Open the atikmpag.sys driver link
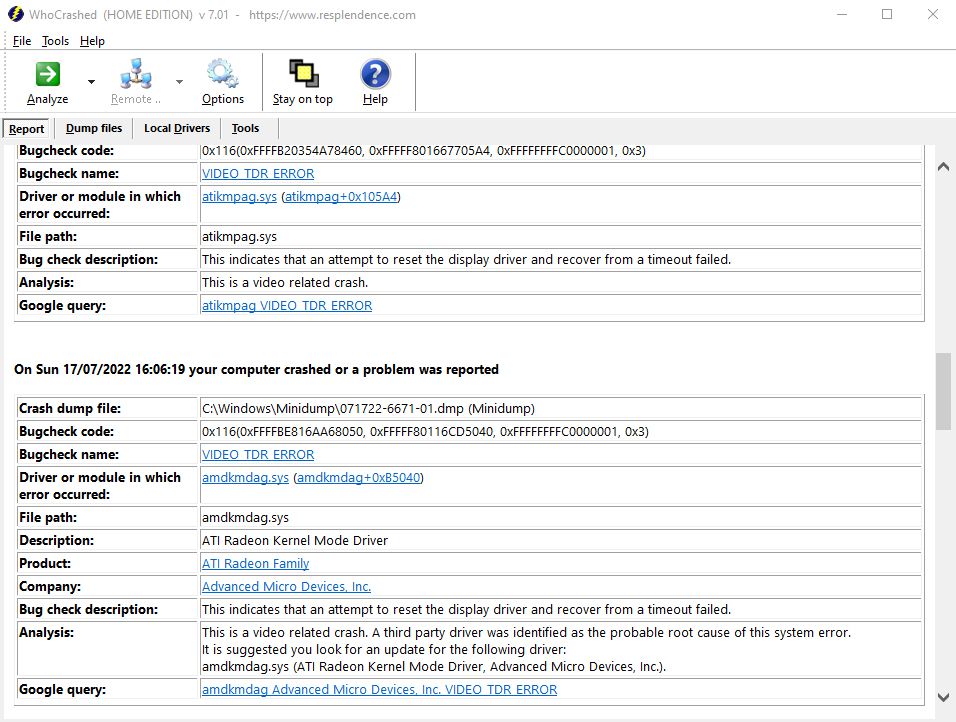Viewport: 956px width, 722px height. (239, 197)
